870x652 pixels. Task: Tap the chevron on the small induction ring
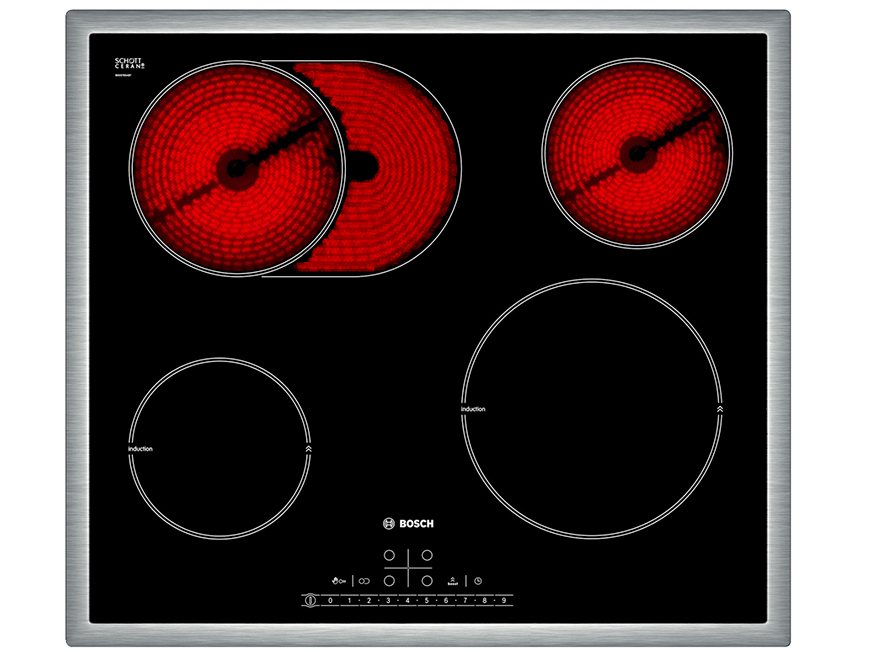(x=307, y=449)
